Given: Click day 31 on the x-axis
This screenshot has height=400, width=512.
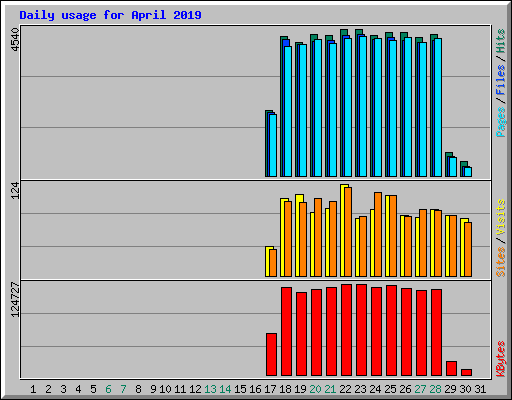Looking at the screenshot, I should pos(480,389).
